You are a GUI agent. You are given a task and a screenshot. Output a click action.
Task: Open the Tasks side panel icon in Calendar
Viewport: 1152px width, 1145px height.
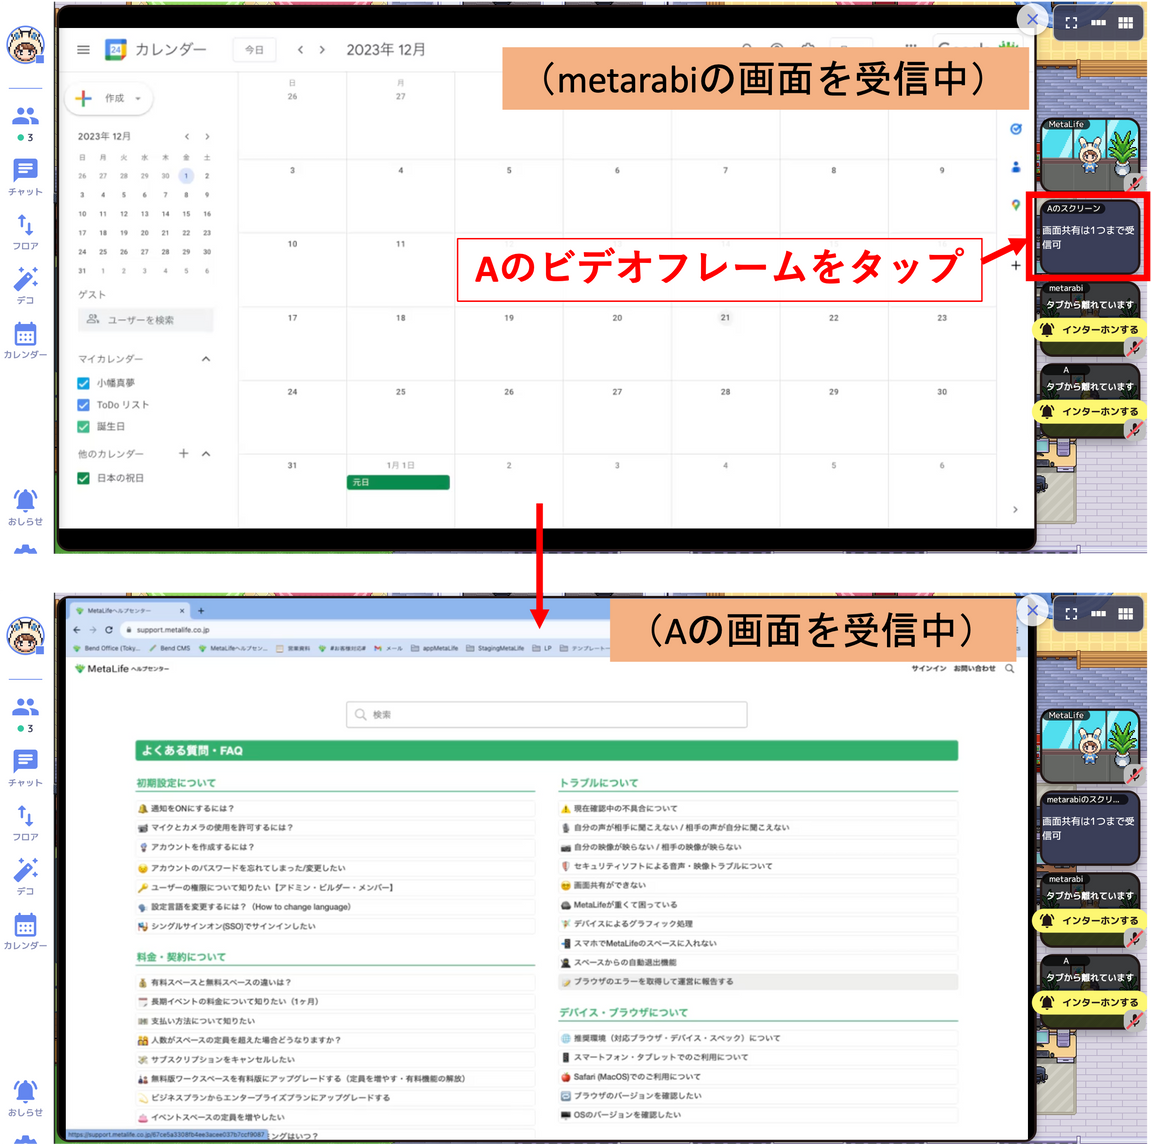pos(1015,129)
